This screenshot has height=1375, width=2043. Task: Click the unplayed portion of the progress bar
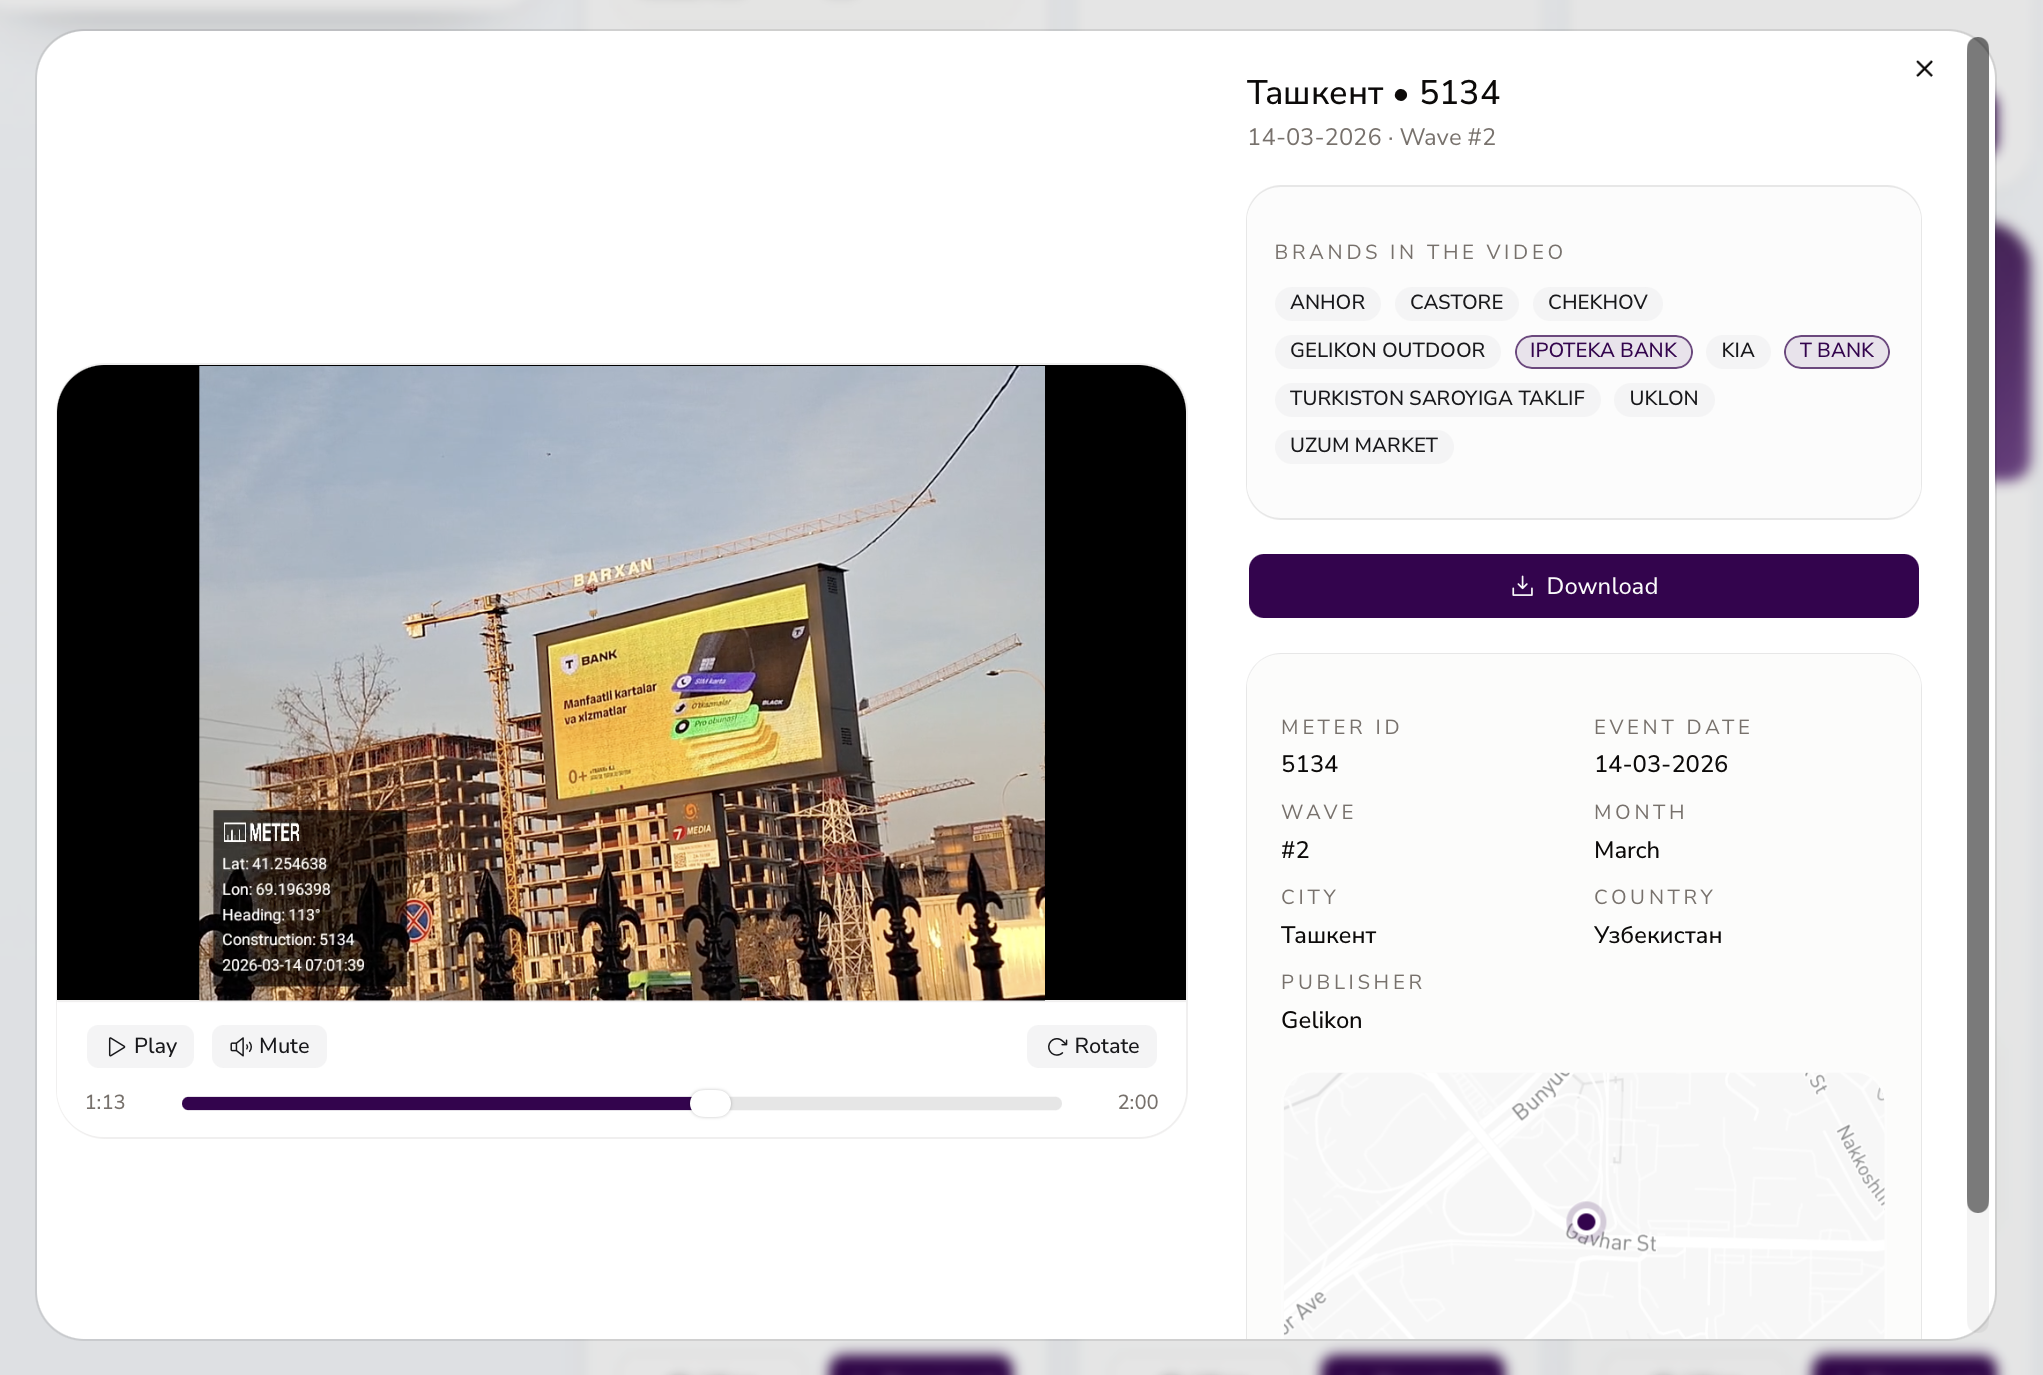896,1104
